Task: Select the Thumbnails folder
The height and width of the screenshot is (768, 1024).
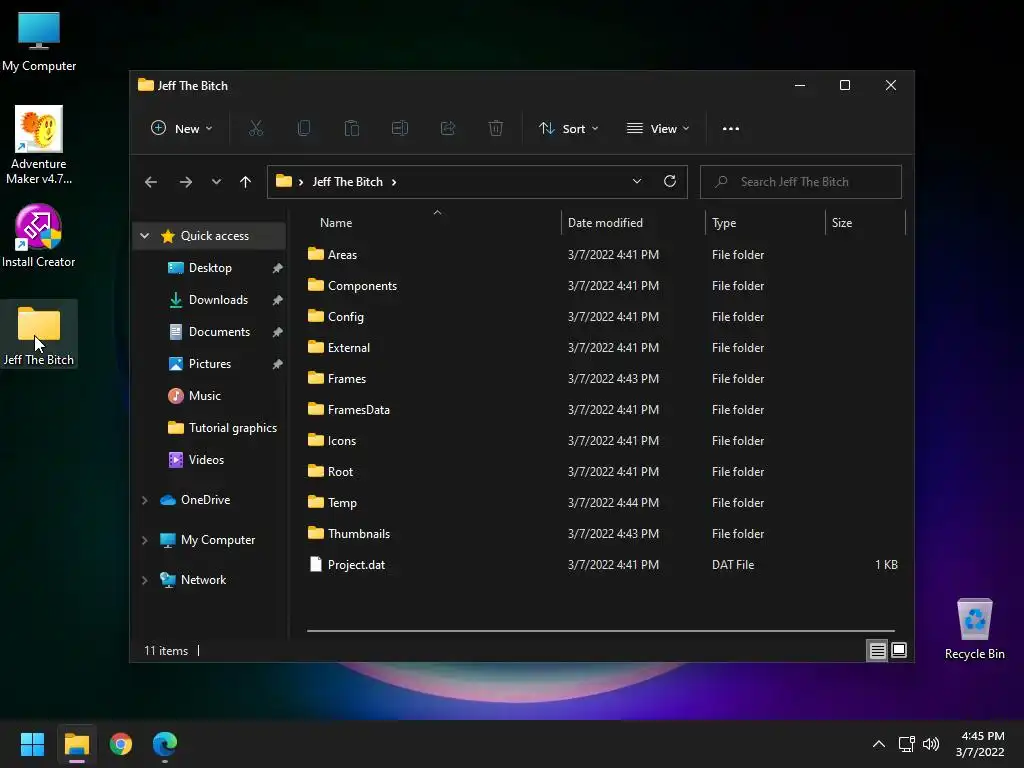Action: 602,534
